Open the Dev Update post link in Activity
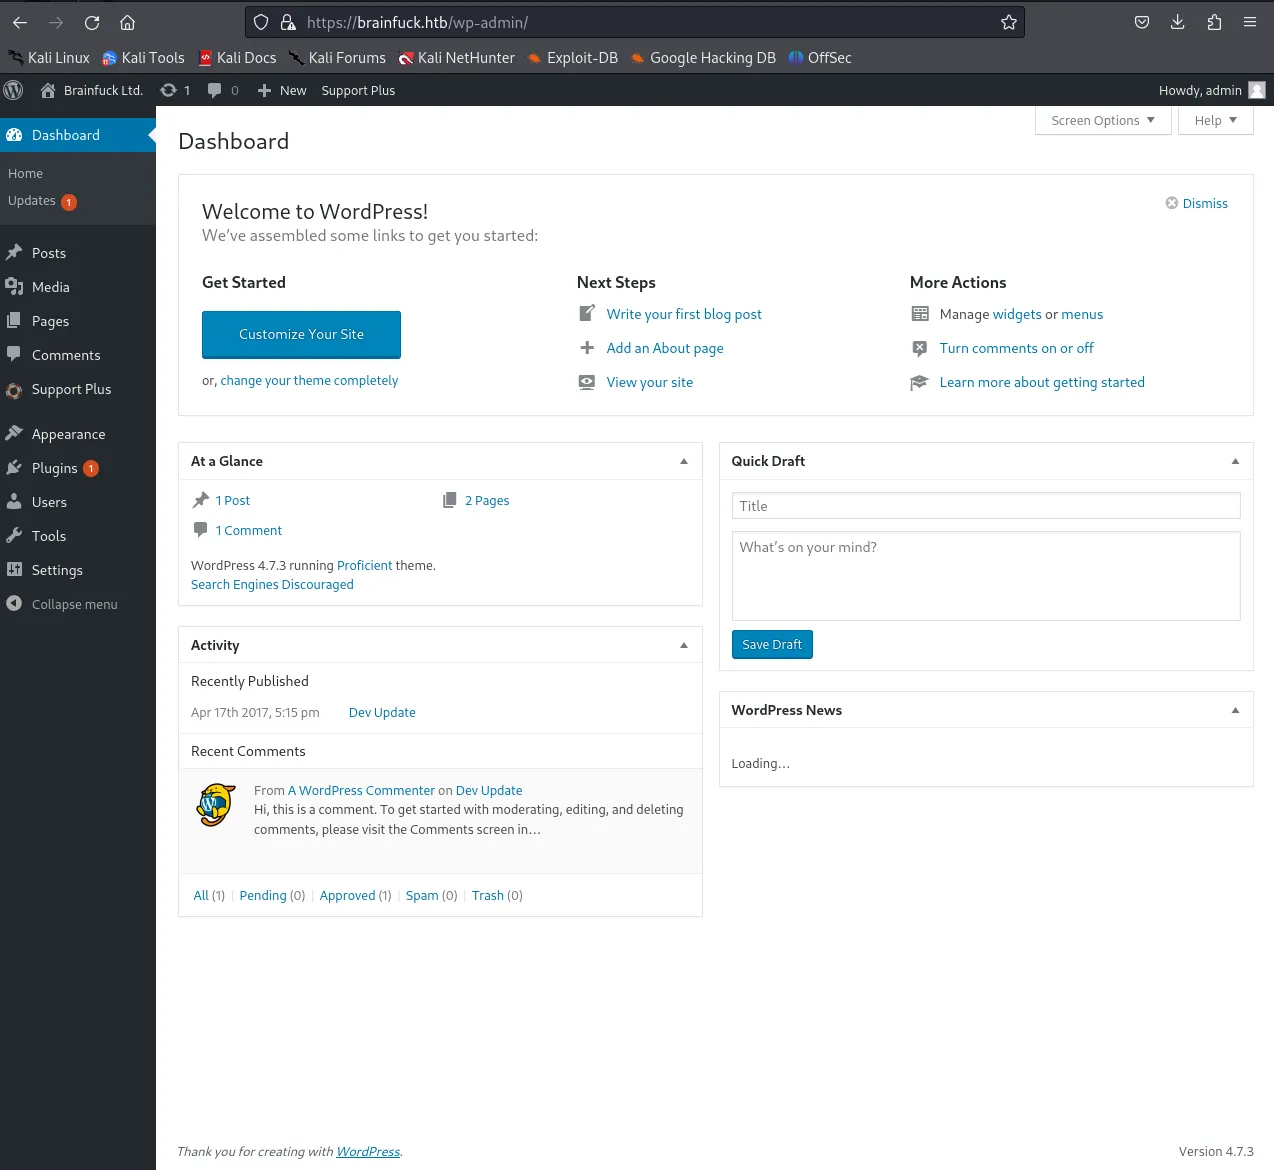The width and height of the screenshot is (1274, 1170). 382,712
